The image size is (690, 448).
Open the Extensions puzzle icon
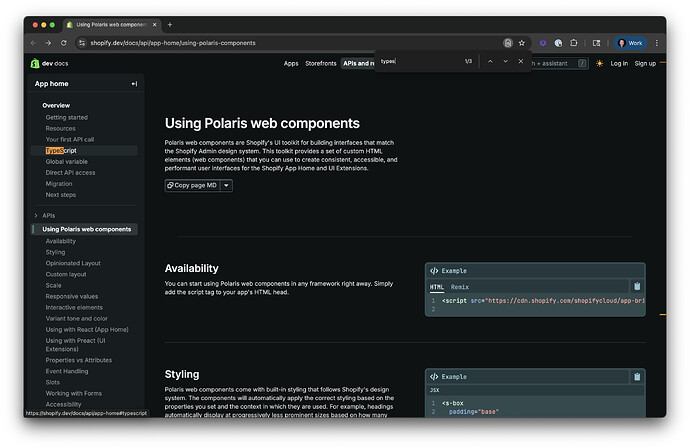[x=574, y=43]
